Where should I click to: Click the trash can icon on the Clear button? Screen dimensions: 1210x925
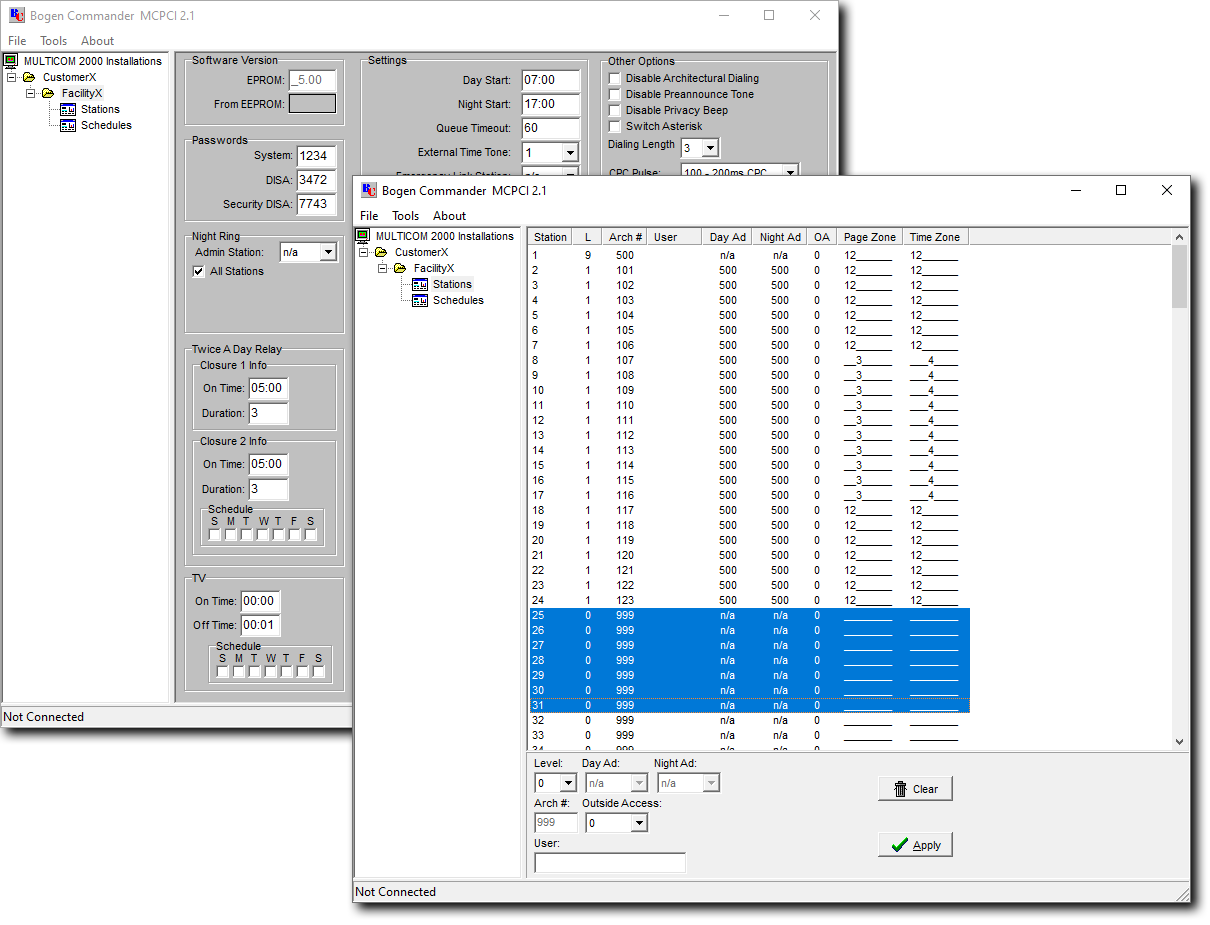point(900,789)
